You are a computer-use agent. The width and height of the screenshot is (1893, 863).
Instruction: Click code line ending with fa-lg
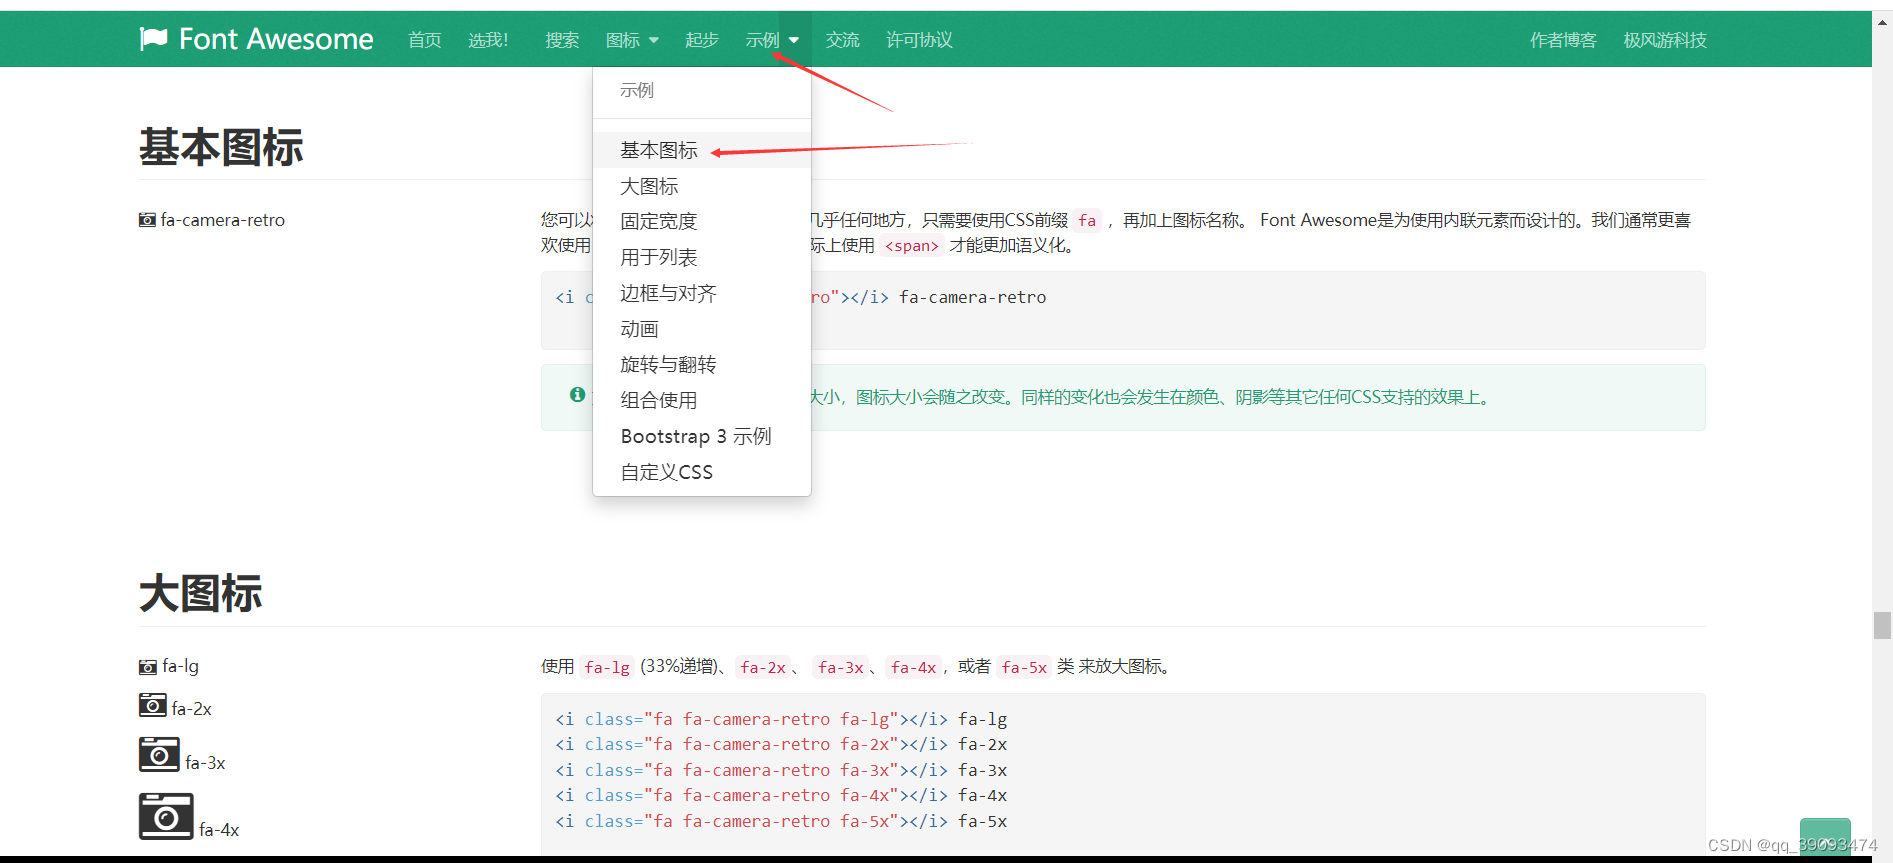click(x=781, y=719)
